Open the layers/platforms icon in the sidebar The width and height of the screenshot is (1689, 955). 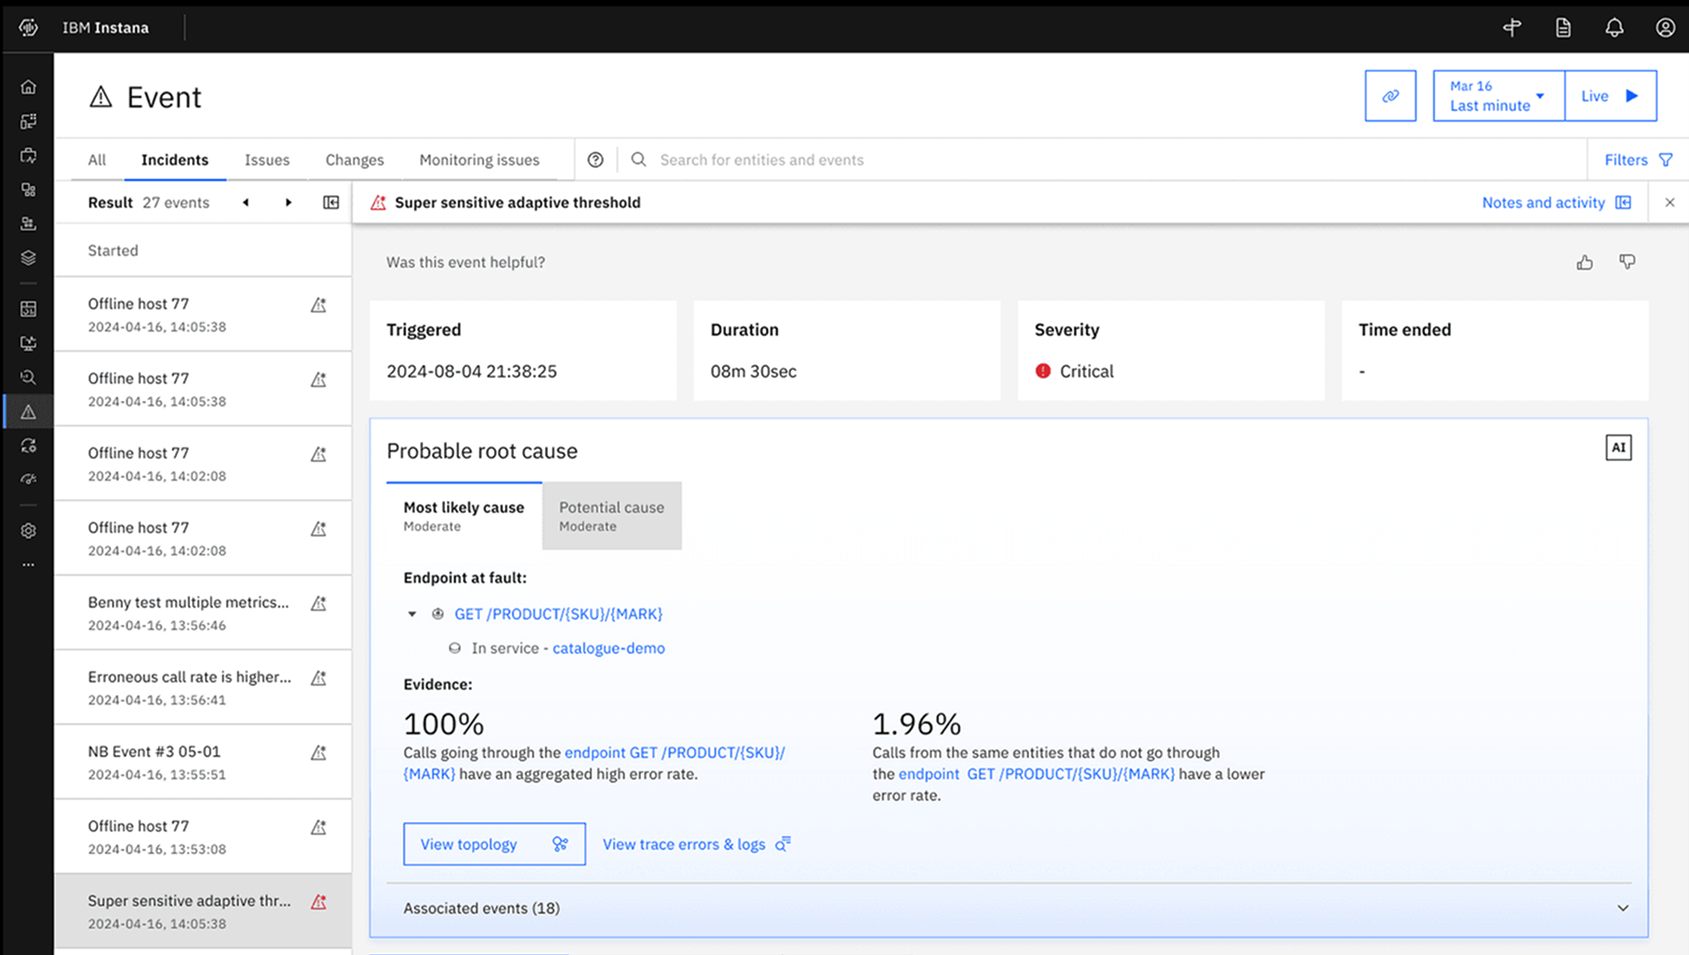point(28,258)
